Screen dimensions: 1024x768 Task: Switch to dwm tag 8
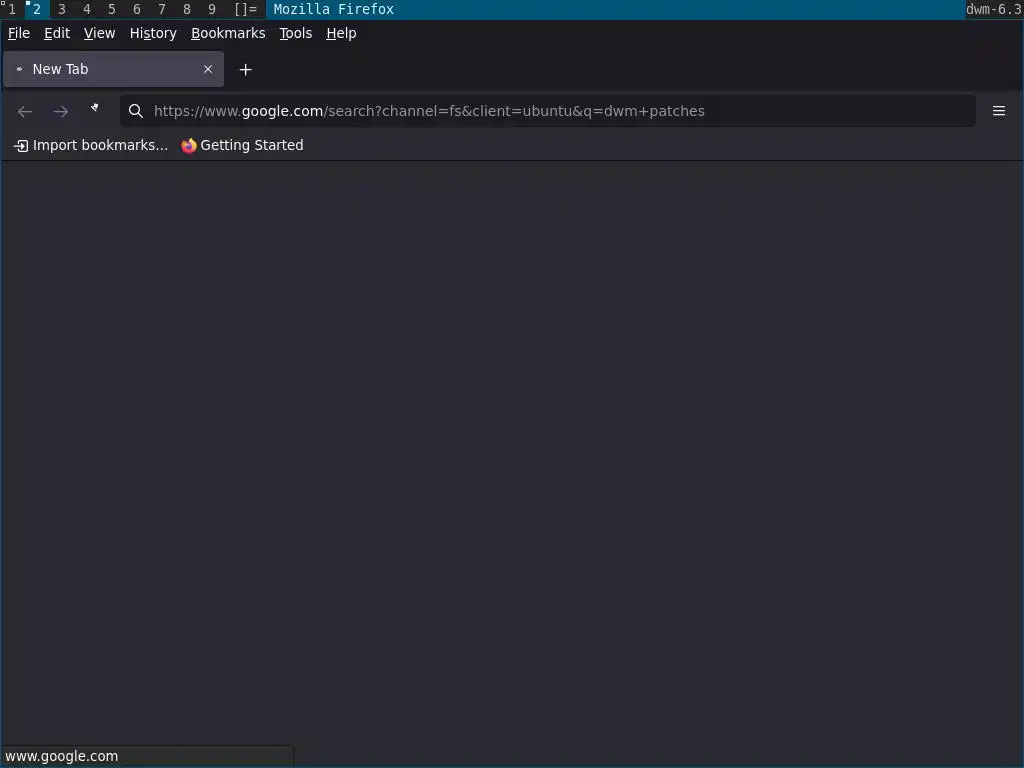pos(187,9)
